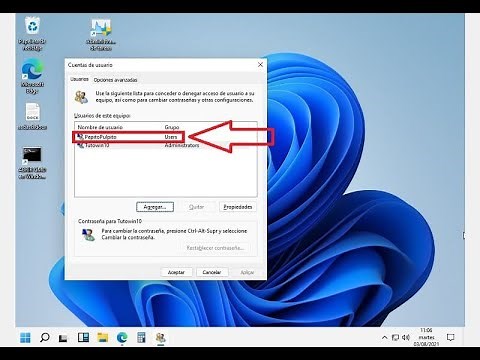Click the network icon in system tray
The height and width of the screenshot is (360, 480).
395,338
